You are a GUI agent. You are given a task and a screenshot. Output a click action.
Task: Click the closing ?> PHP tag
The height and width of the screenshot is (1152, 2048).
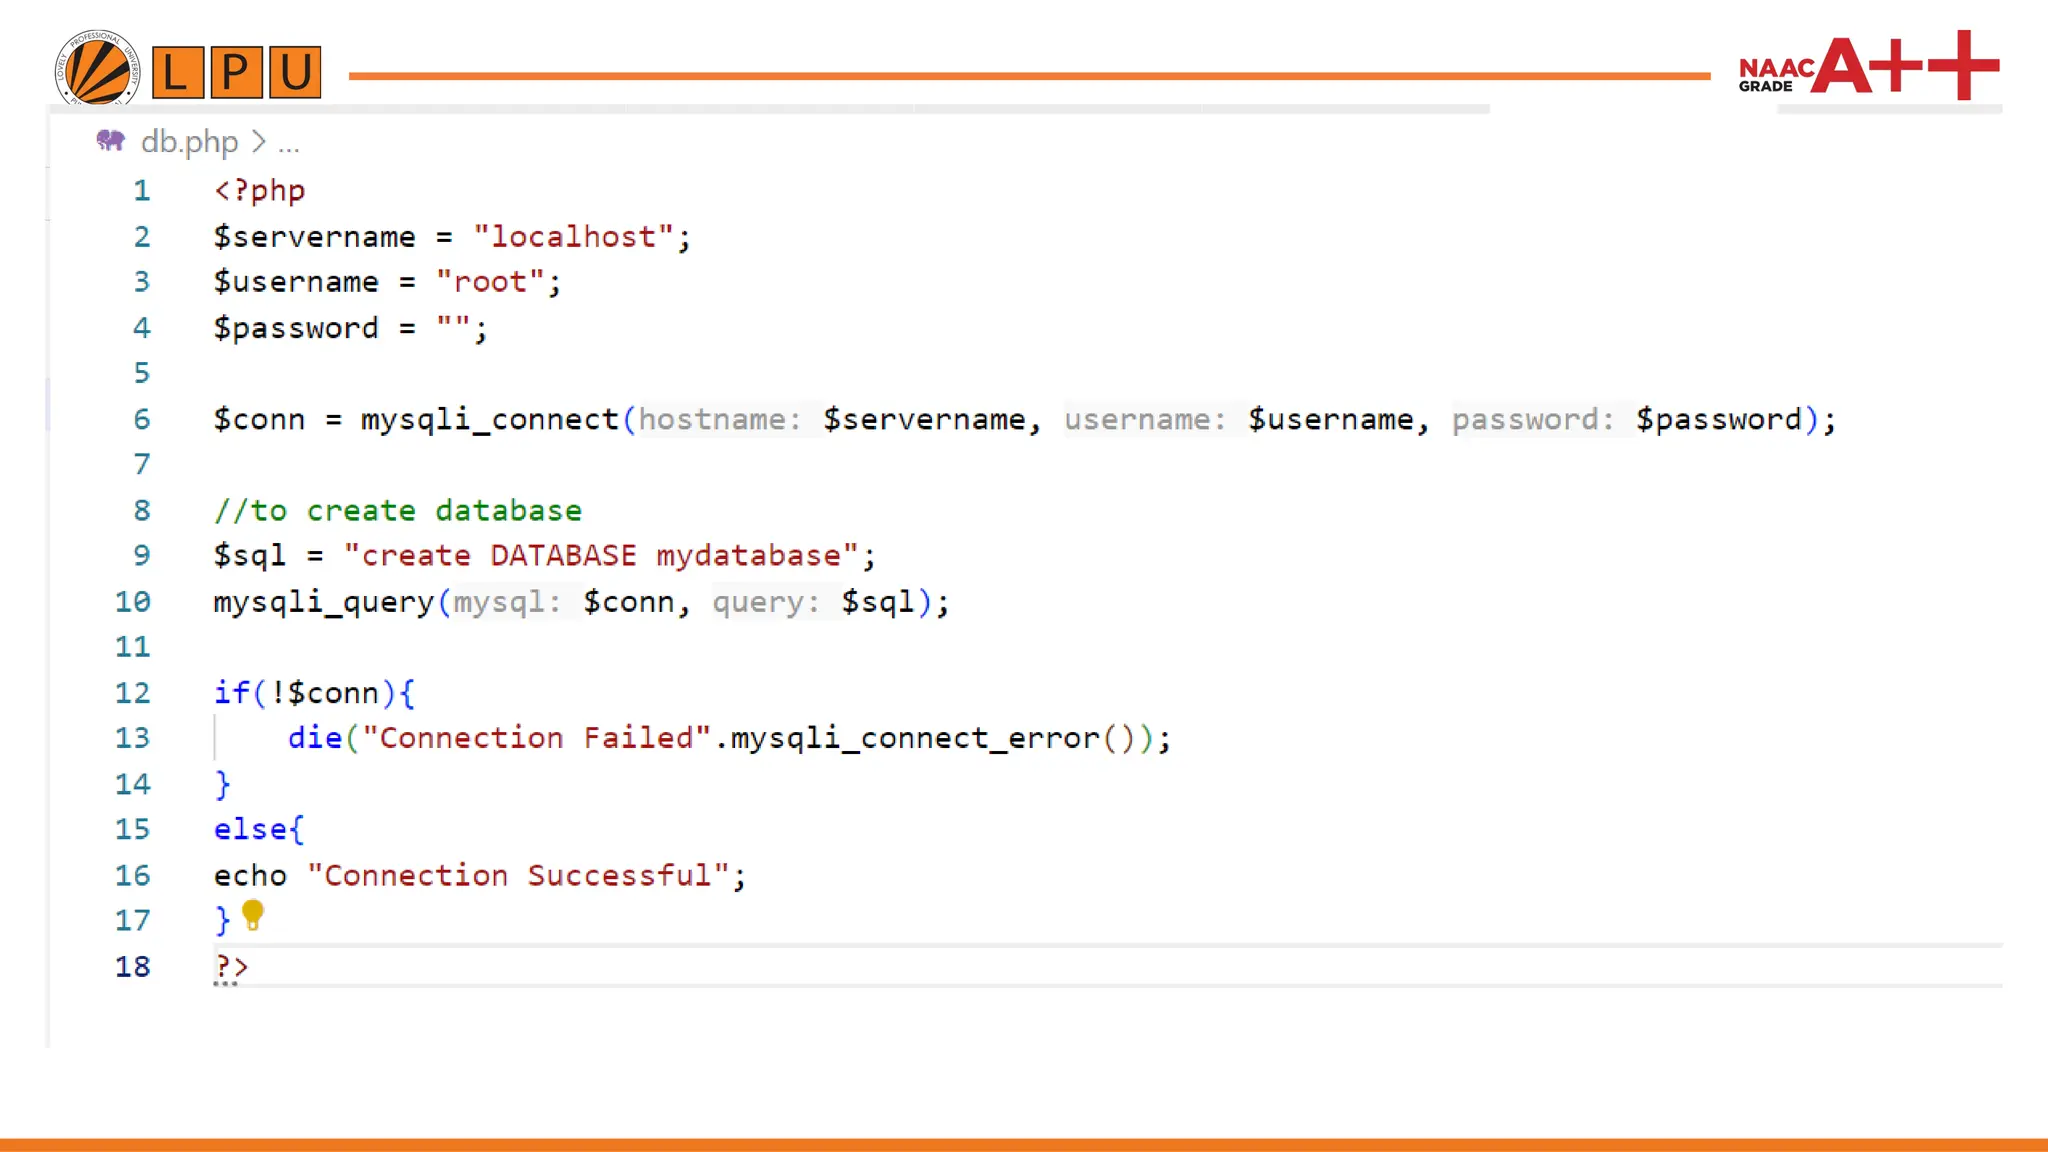231,966
